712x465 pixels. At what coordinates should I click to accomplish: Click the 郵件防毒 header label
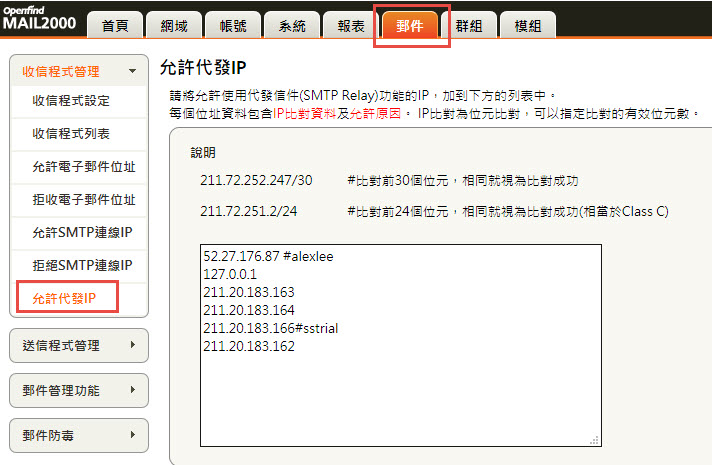coord(48,435)
